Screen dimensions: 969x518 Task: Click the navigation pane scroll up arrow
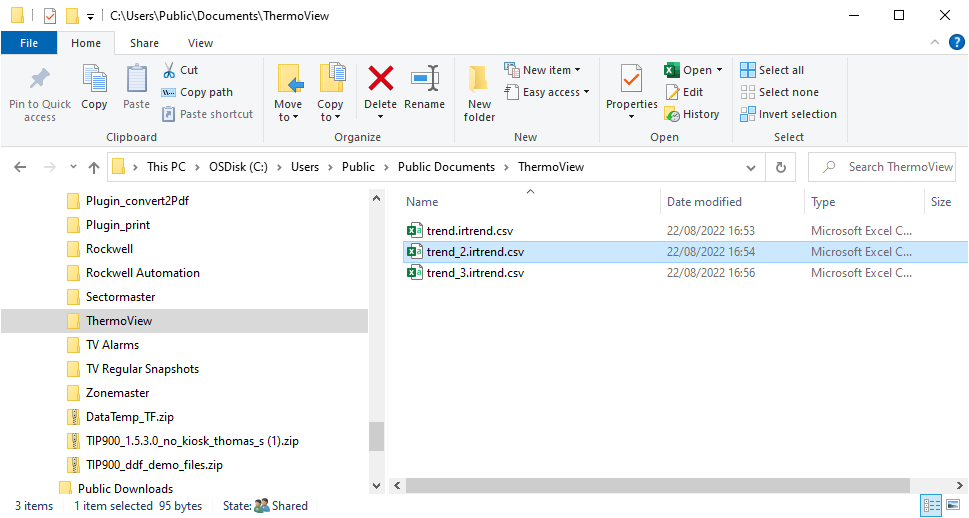(376, 198)
